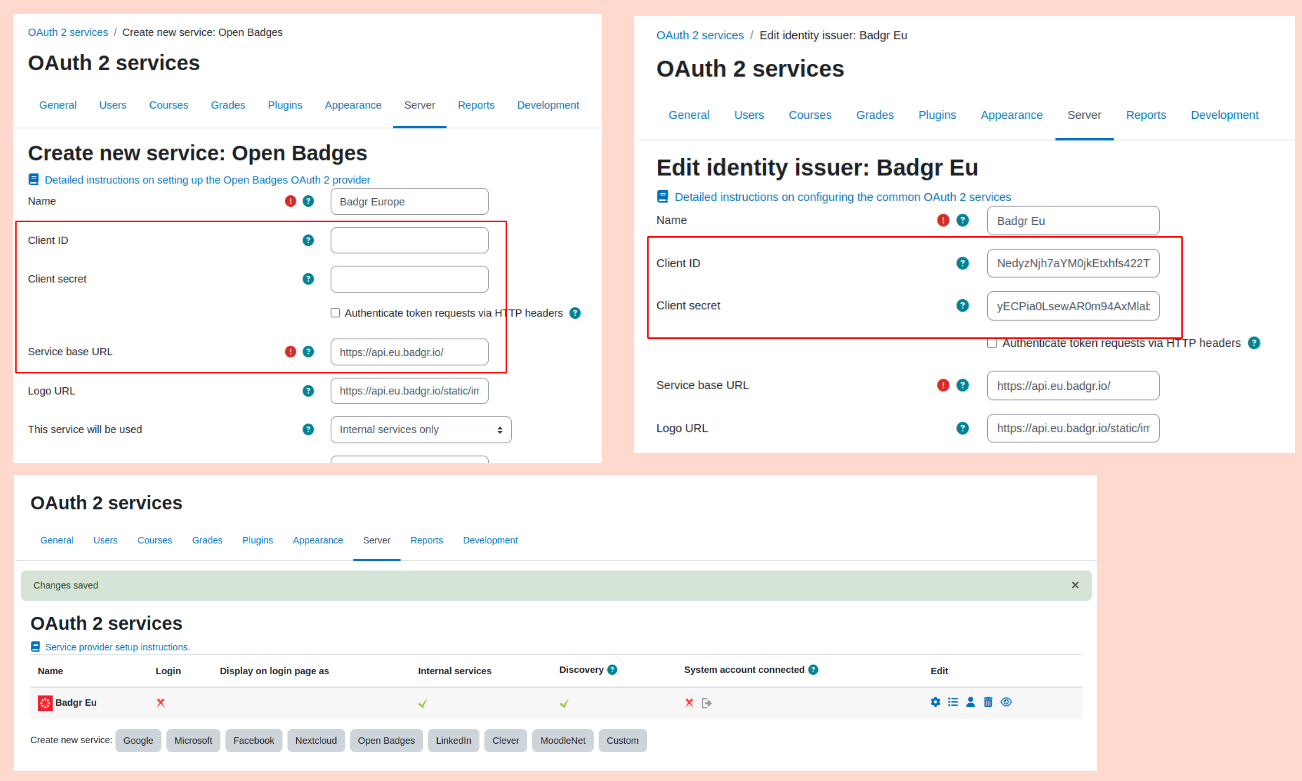
Task: Focus Client ID field starting with NedyzNjh7
Action: [1073, 263]
